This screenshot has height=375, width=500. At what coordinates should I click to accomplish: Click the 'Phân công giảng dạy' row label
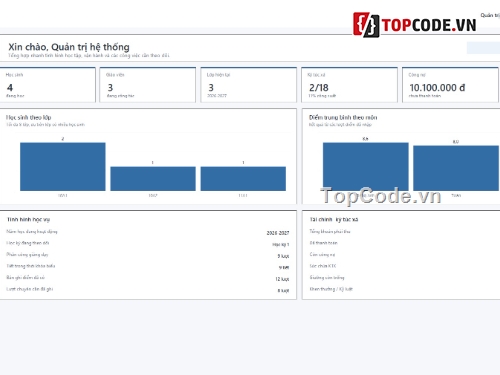pos(27,255)
